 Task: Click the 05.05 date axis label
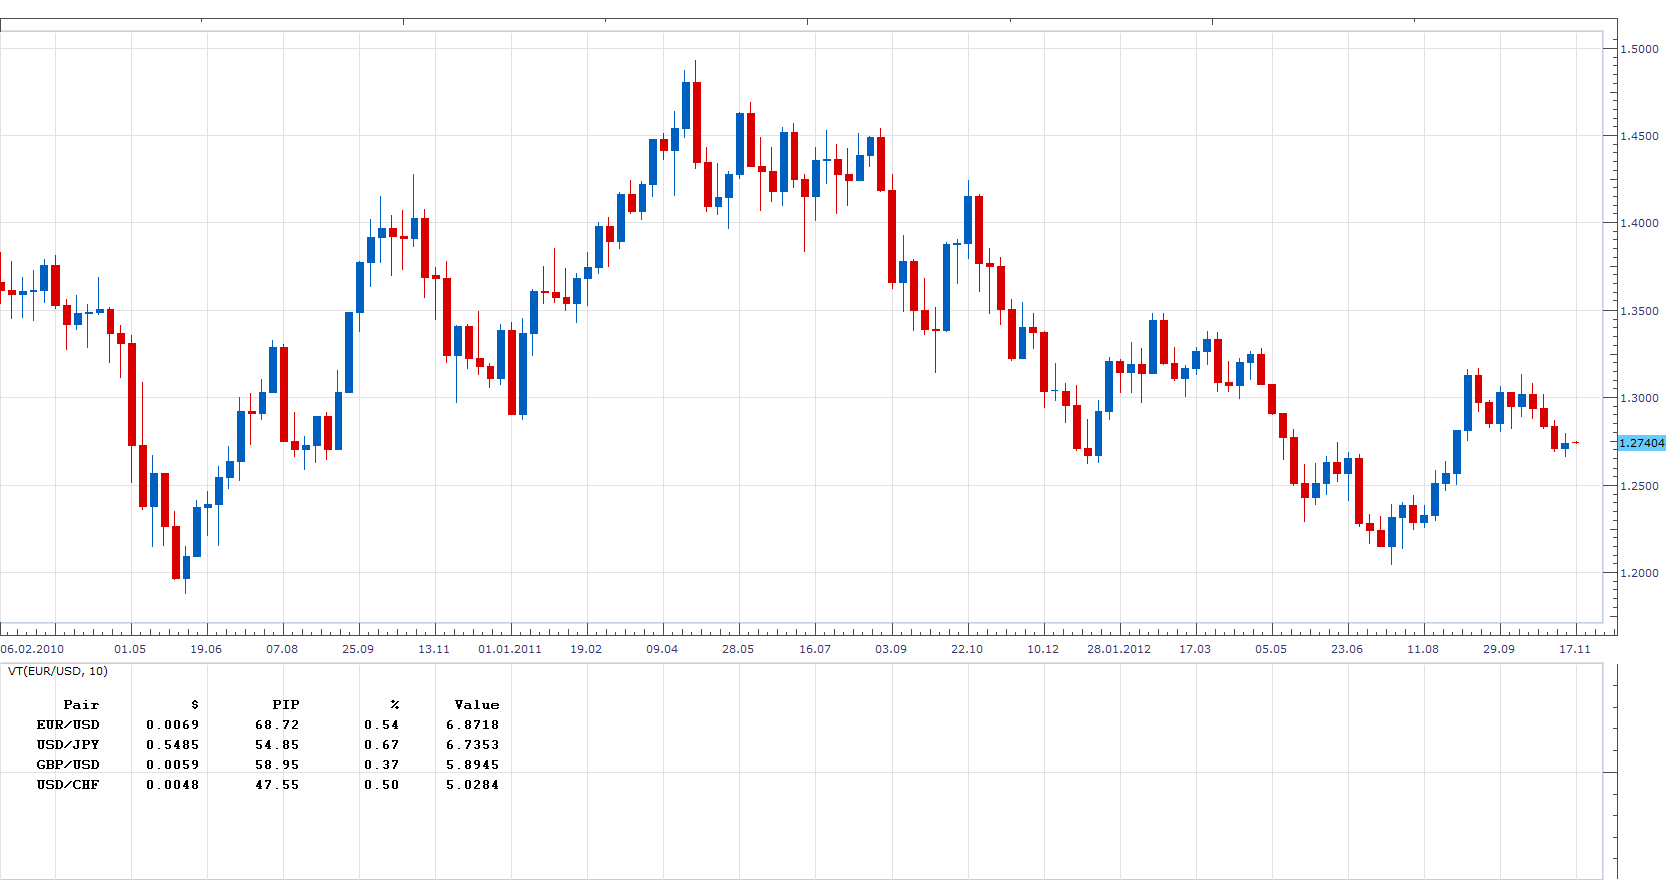[1271, 649]
